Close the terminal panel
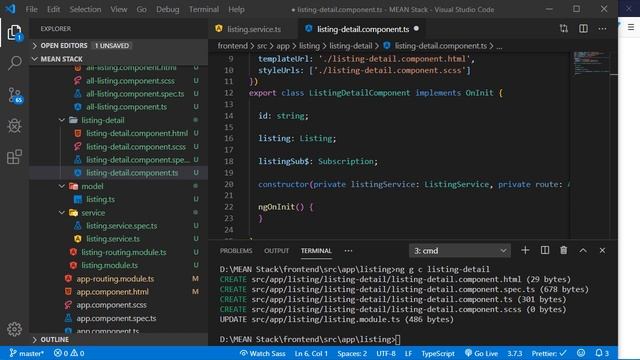Screen dimensions: 640x360 pos(602,251)
